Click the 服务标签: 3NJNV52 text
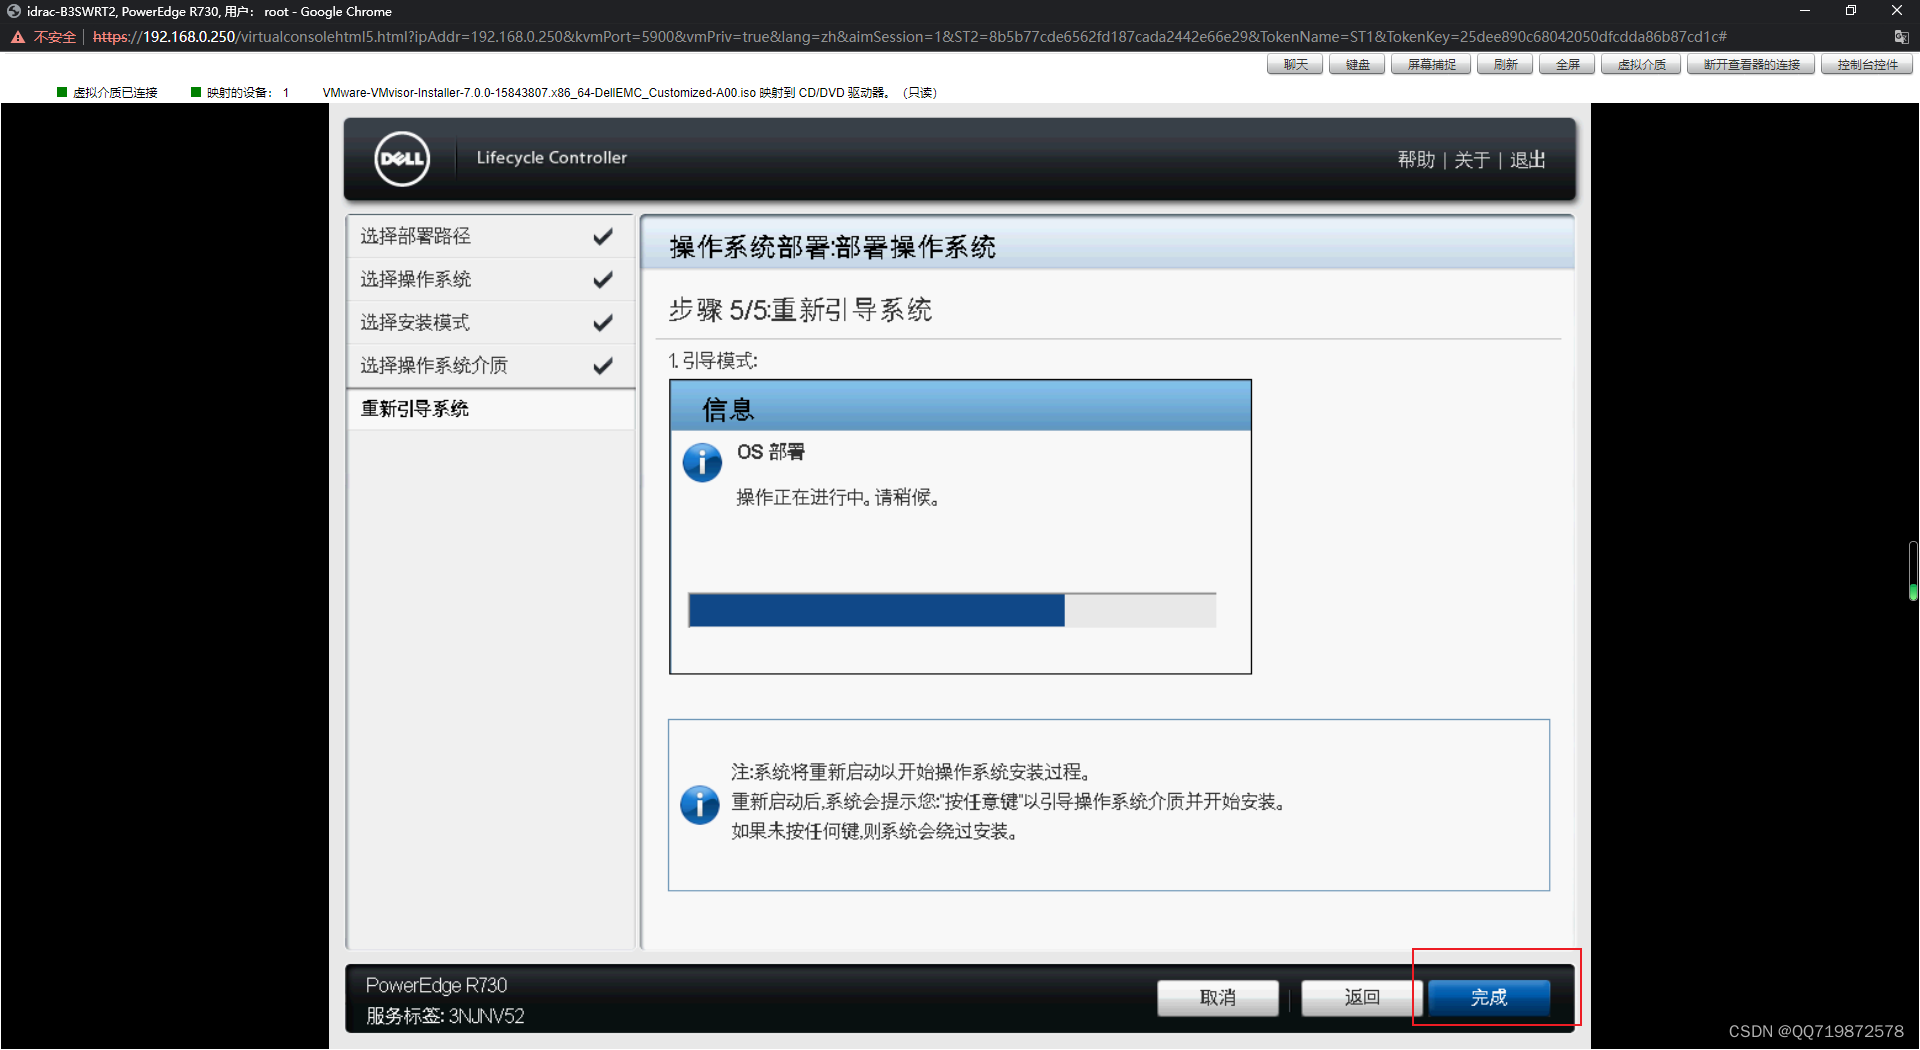The width and height of the screenshot is (1920, 1050). (445, 1016)
